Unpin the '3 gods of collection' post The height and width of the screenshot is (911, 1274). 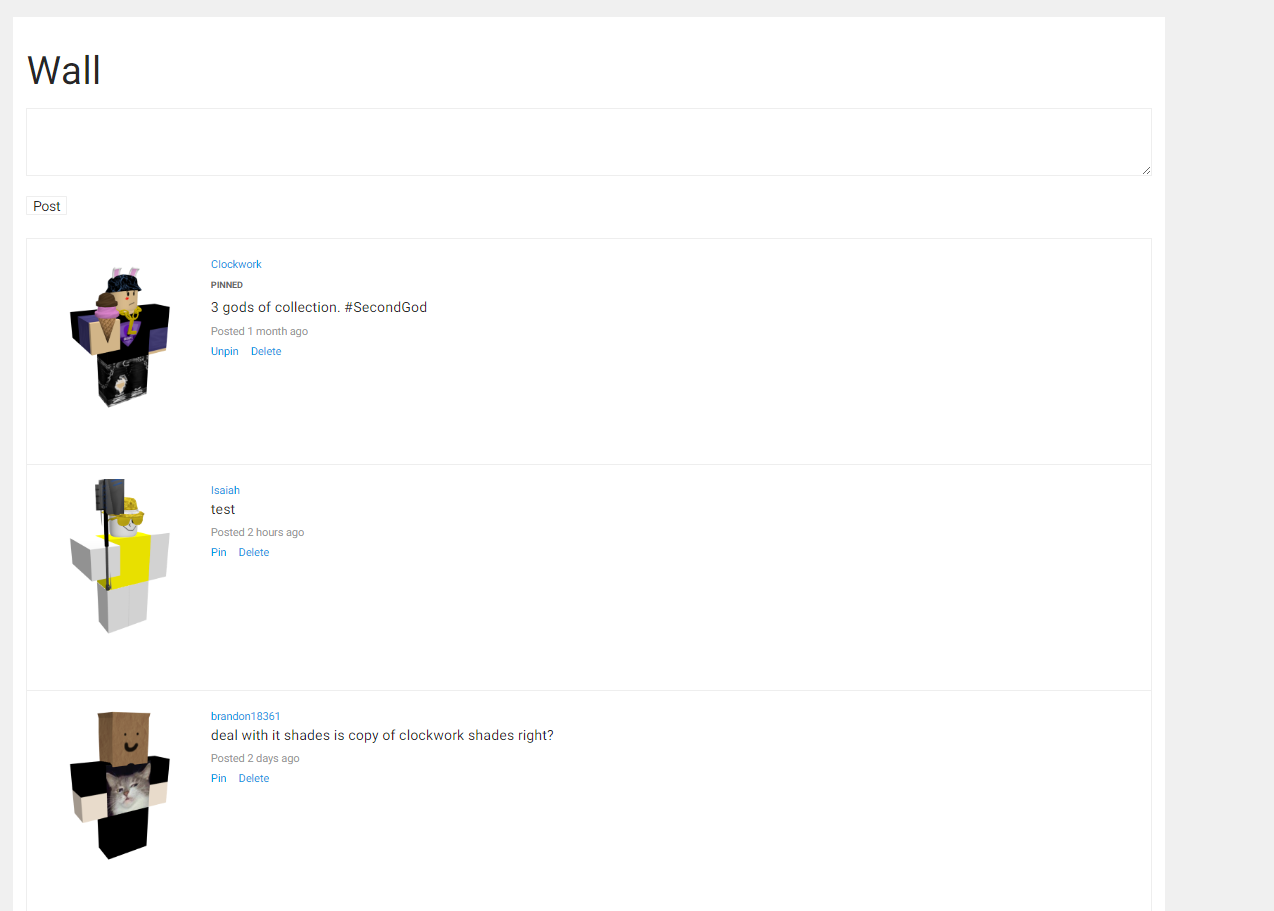tap(224, 351)
